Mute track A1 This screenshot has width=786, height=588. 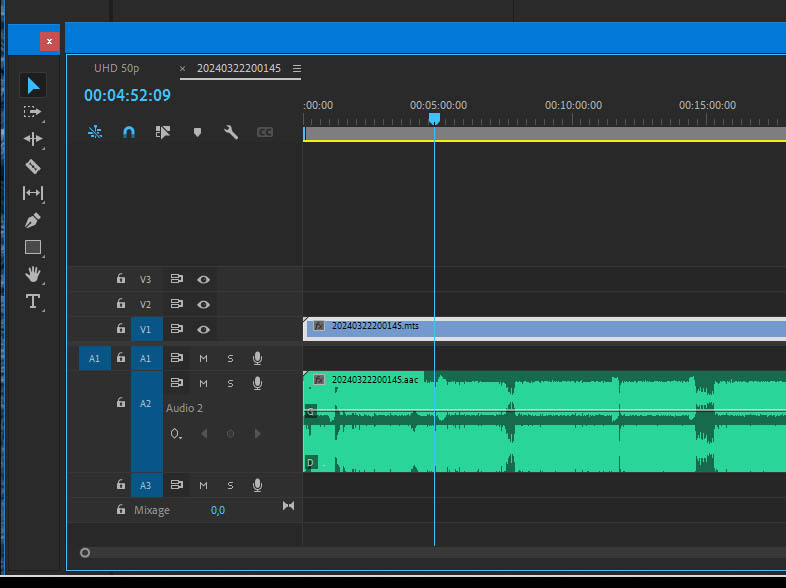pos(203,358)
